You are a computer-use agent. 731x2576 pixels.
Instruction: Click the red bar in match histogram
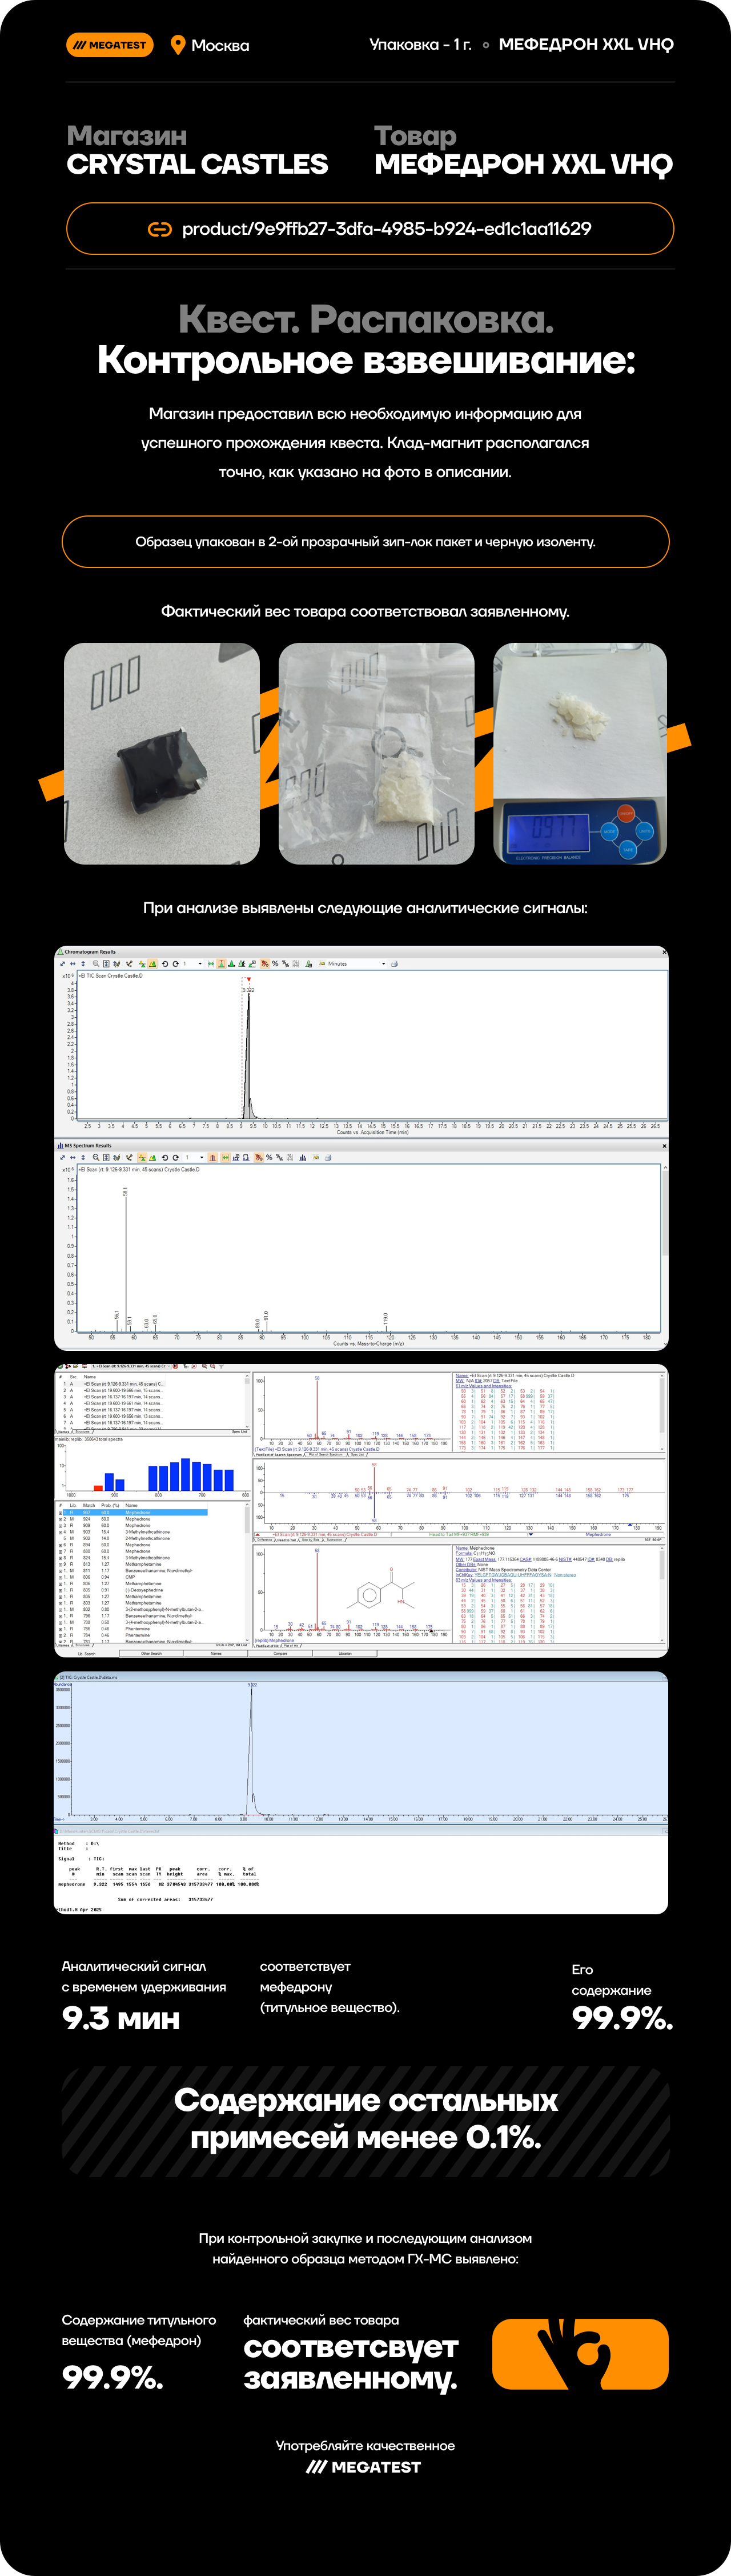pyautogui.click(x=98, y=1487)
